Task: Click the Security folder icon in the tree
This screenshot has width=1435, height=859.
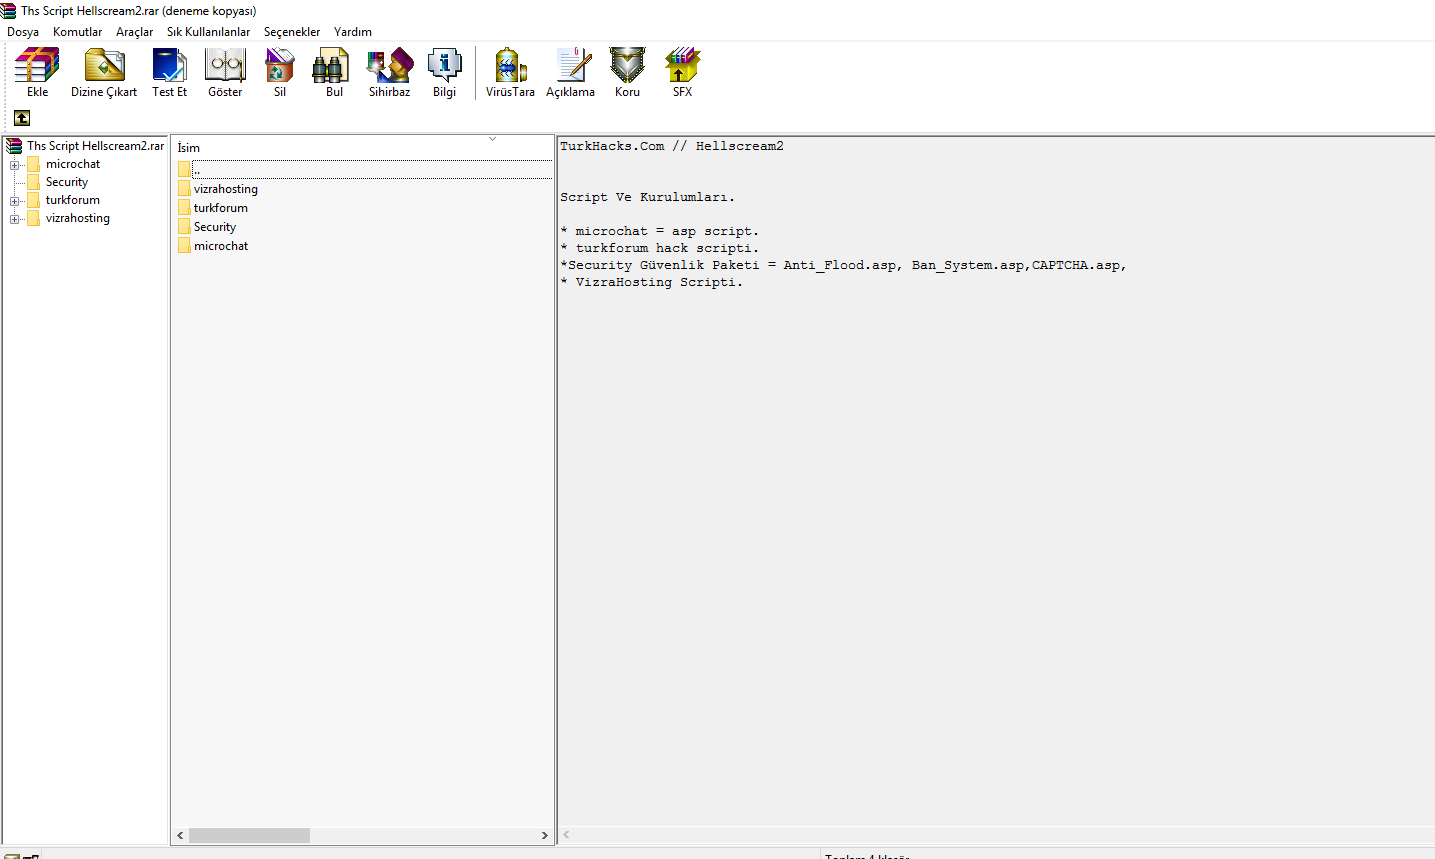Action: 34,182
